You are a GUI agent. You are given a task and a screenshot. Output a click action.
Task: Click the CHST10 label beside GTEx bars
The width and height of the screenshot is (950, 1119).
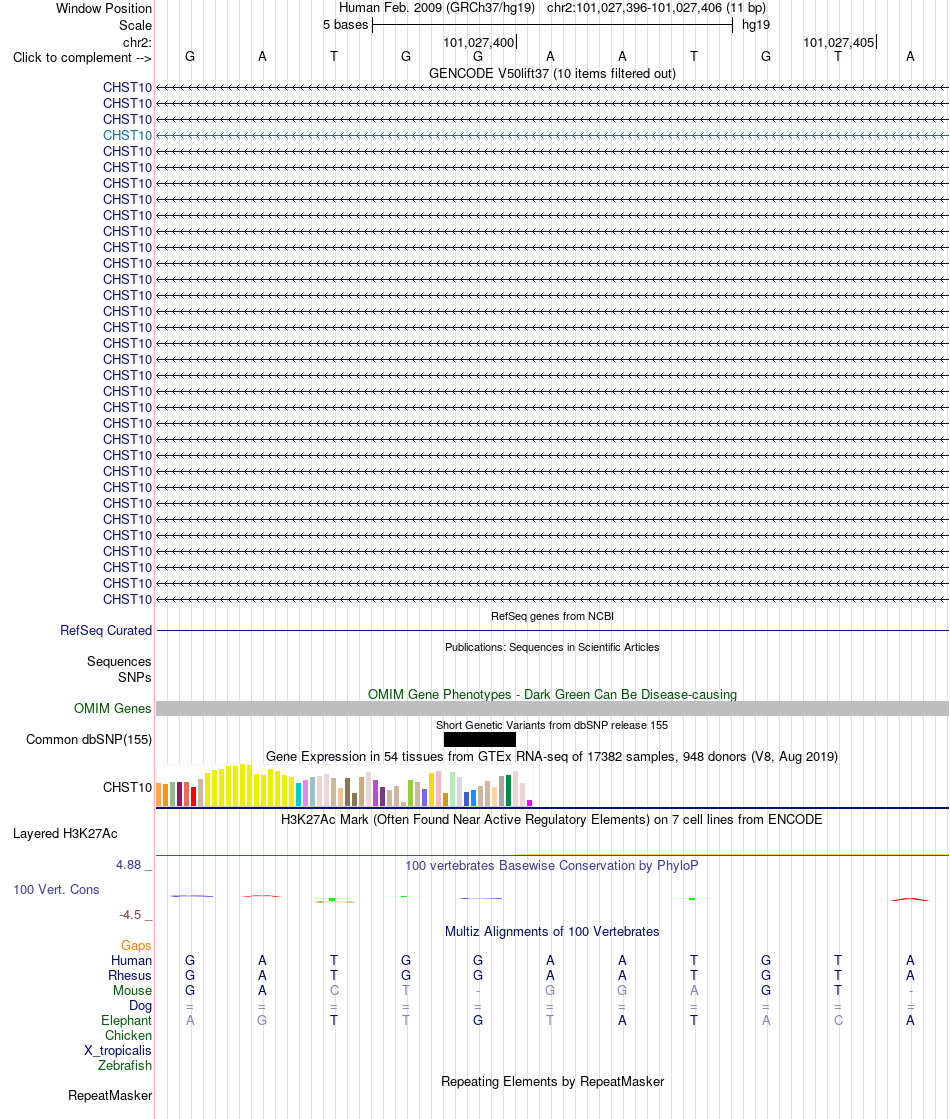(127, 788)
